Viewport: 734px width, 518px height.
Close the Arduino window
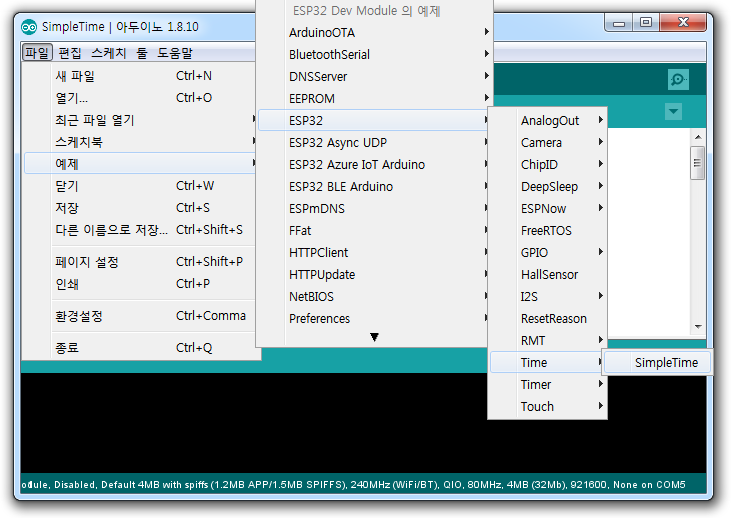683,22
